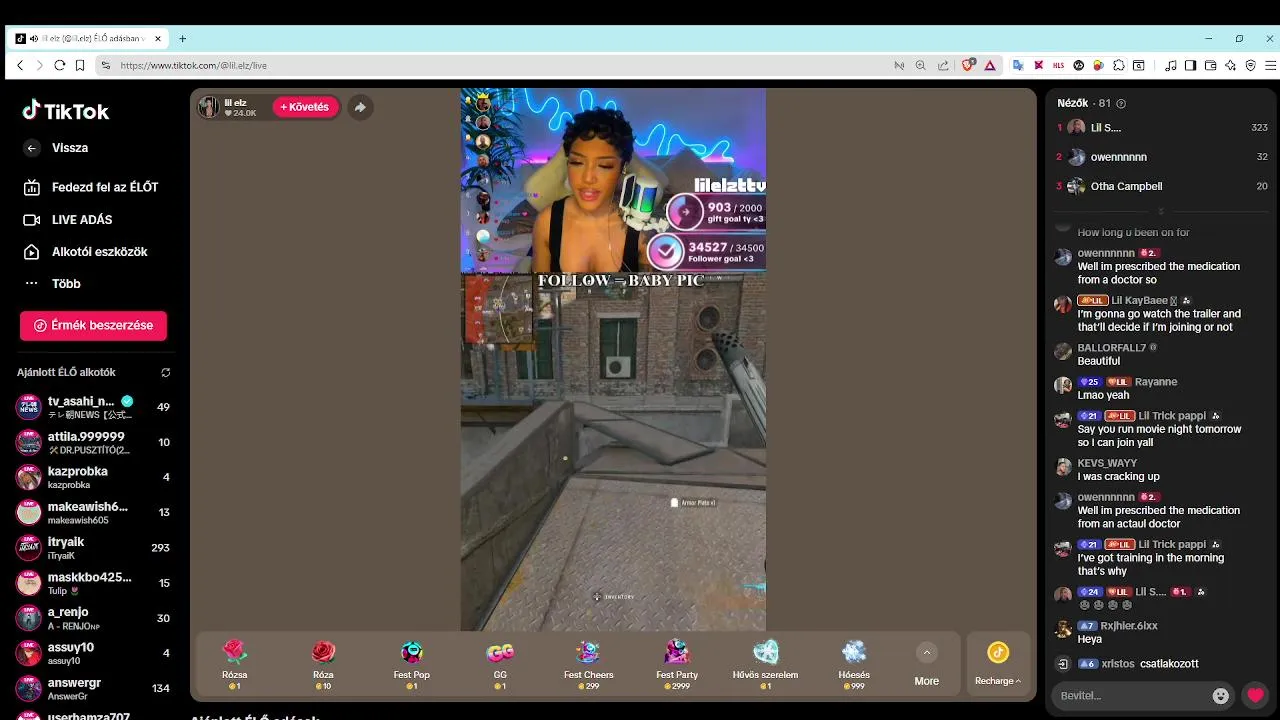Expand the Recharge coin menu
Screen dimensions: 1280x720
[998, 665]
